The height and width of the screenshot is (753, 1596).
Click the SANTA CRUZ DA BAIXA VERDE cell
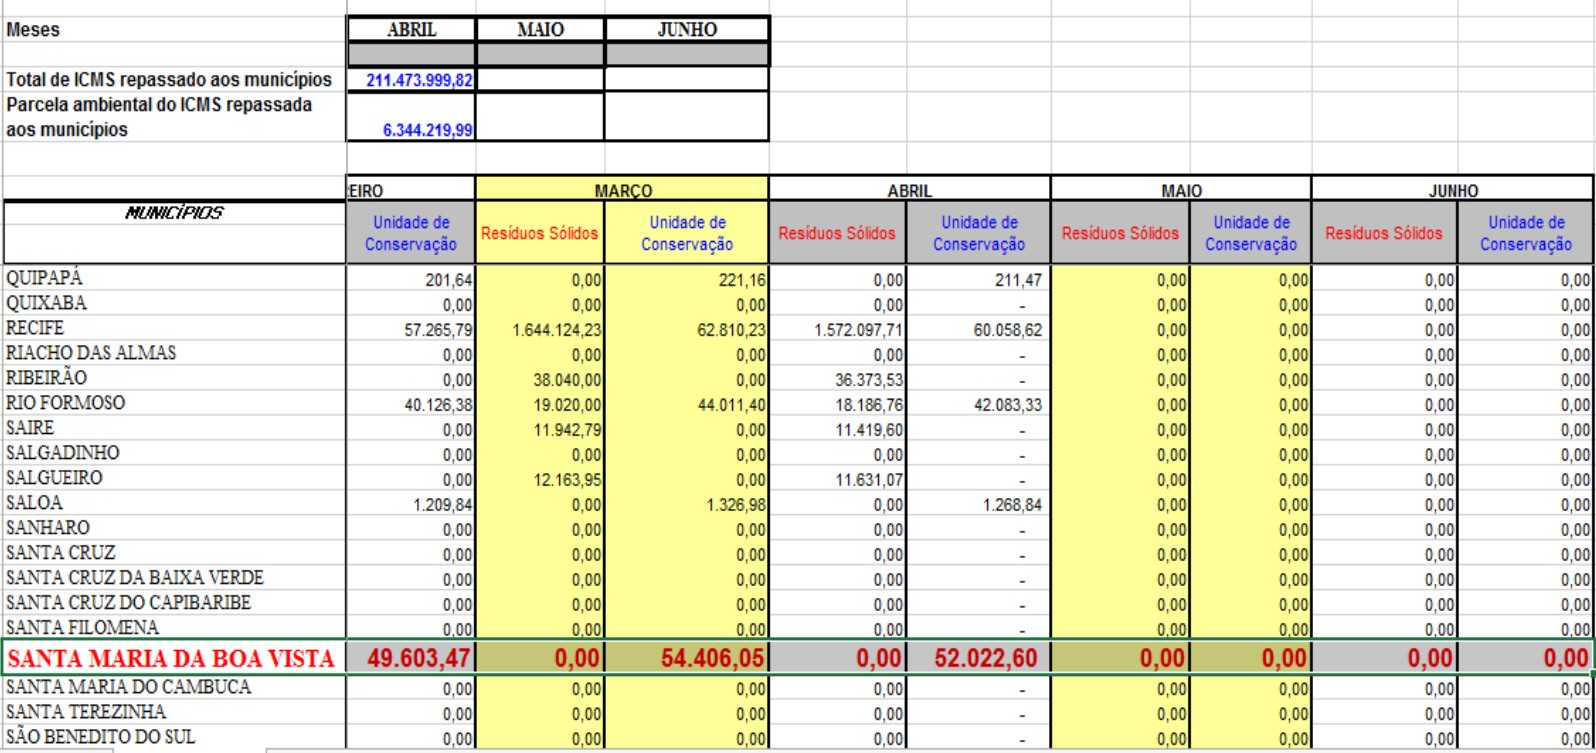[x=174, y=578]
